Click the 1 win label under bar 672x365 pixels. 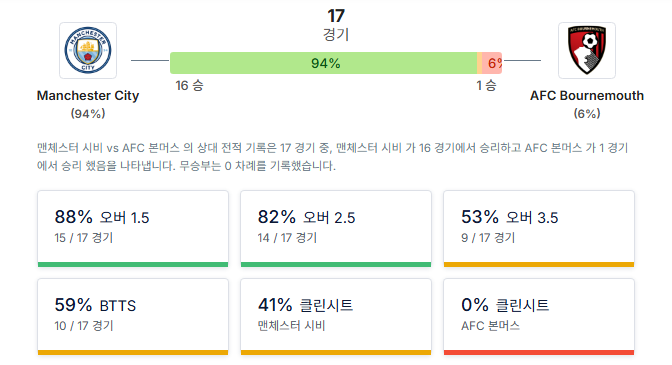[x=486, y=86]
